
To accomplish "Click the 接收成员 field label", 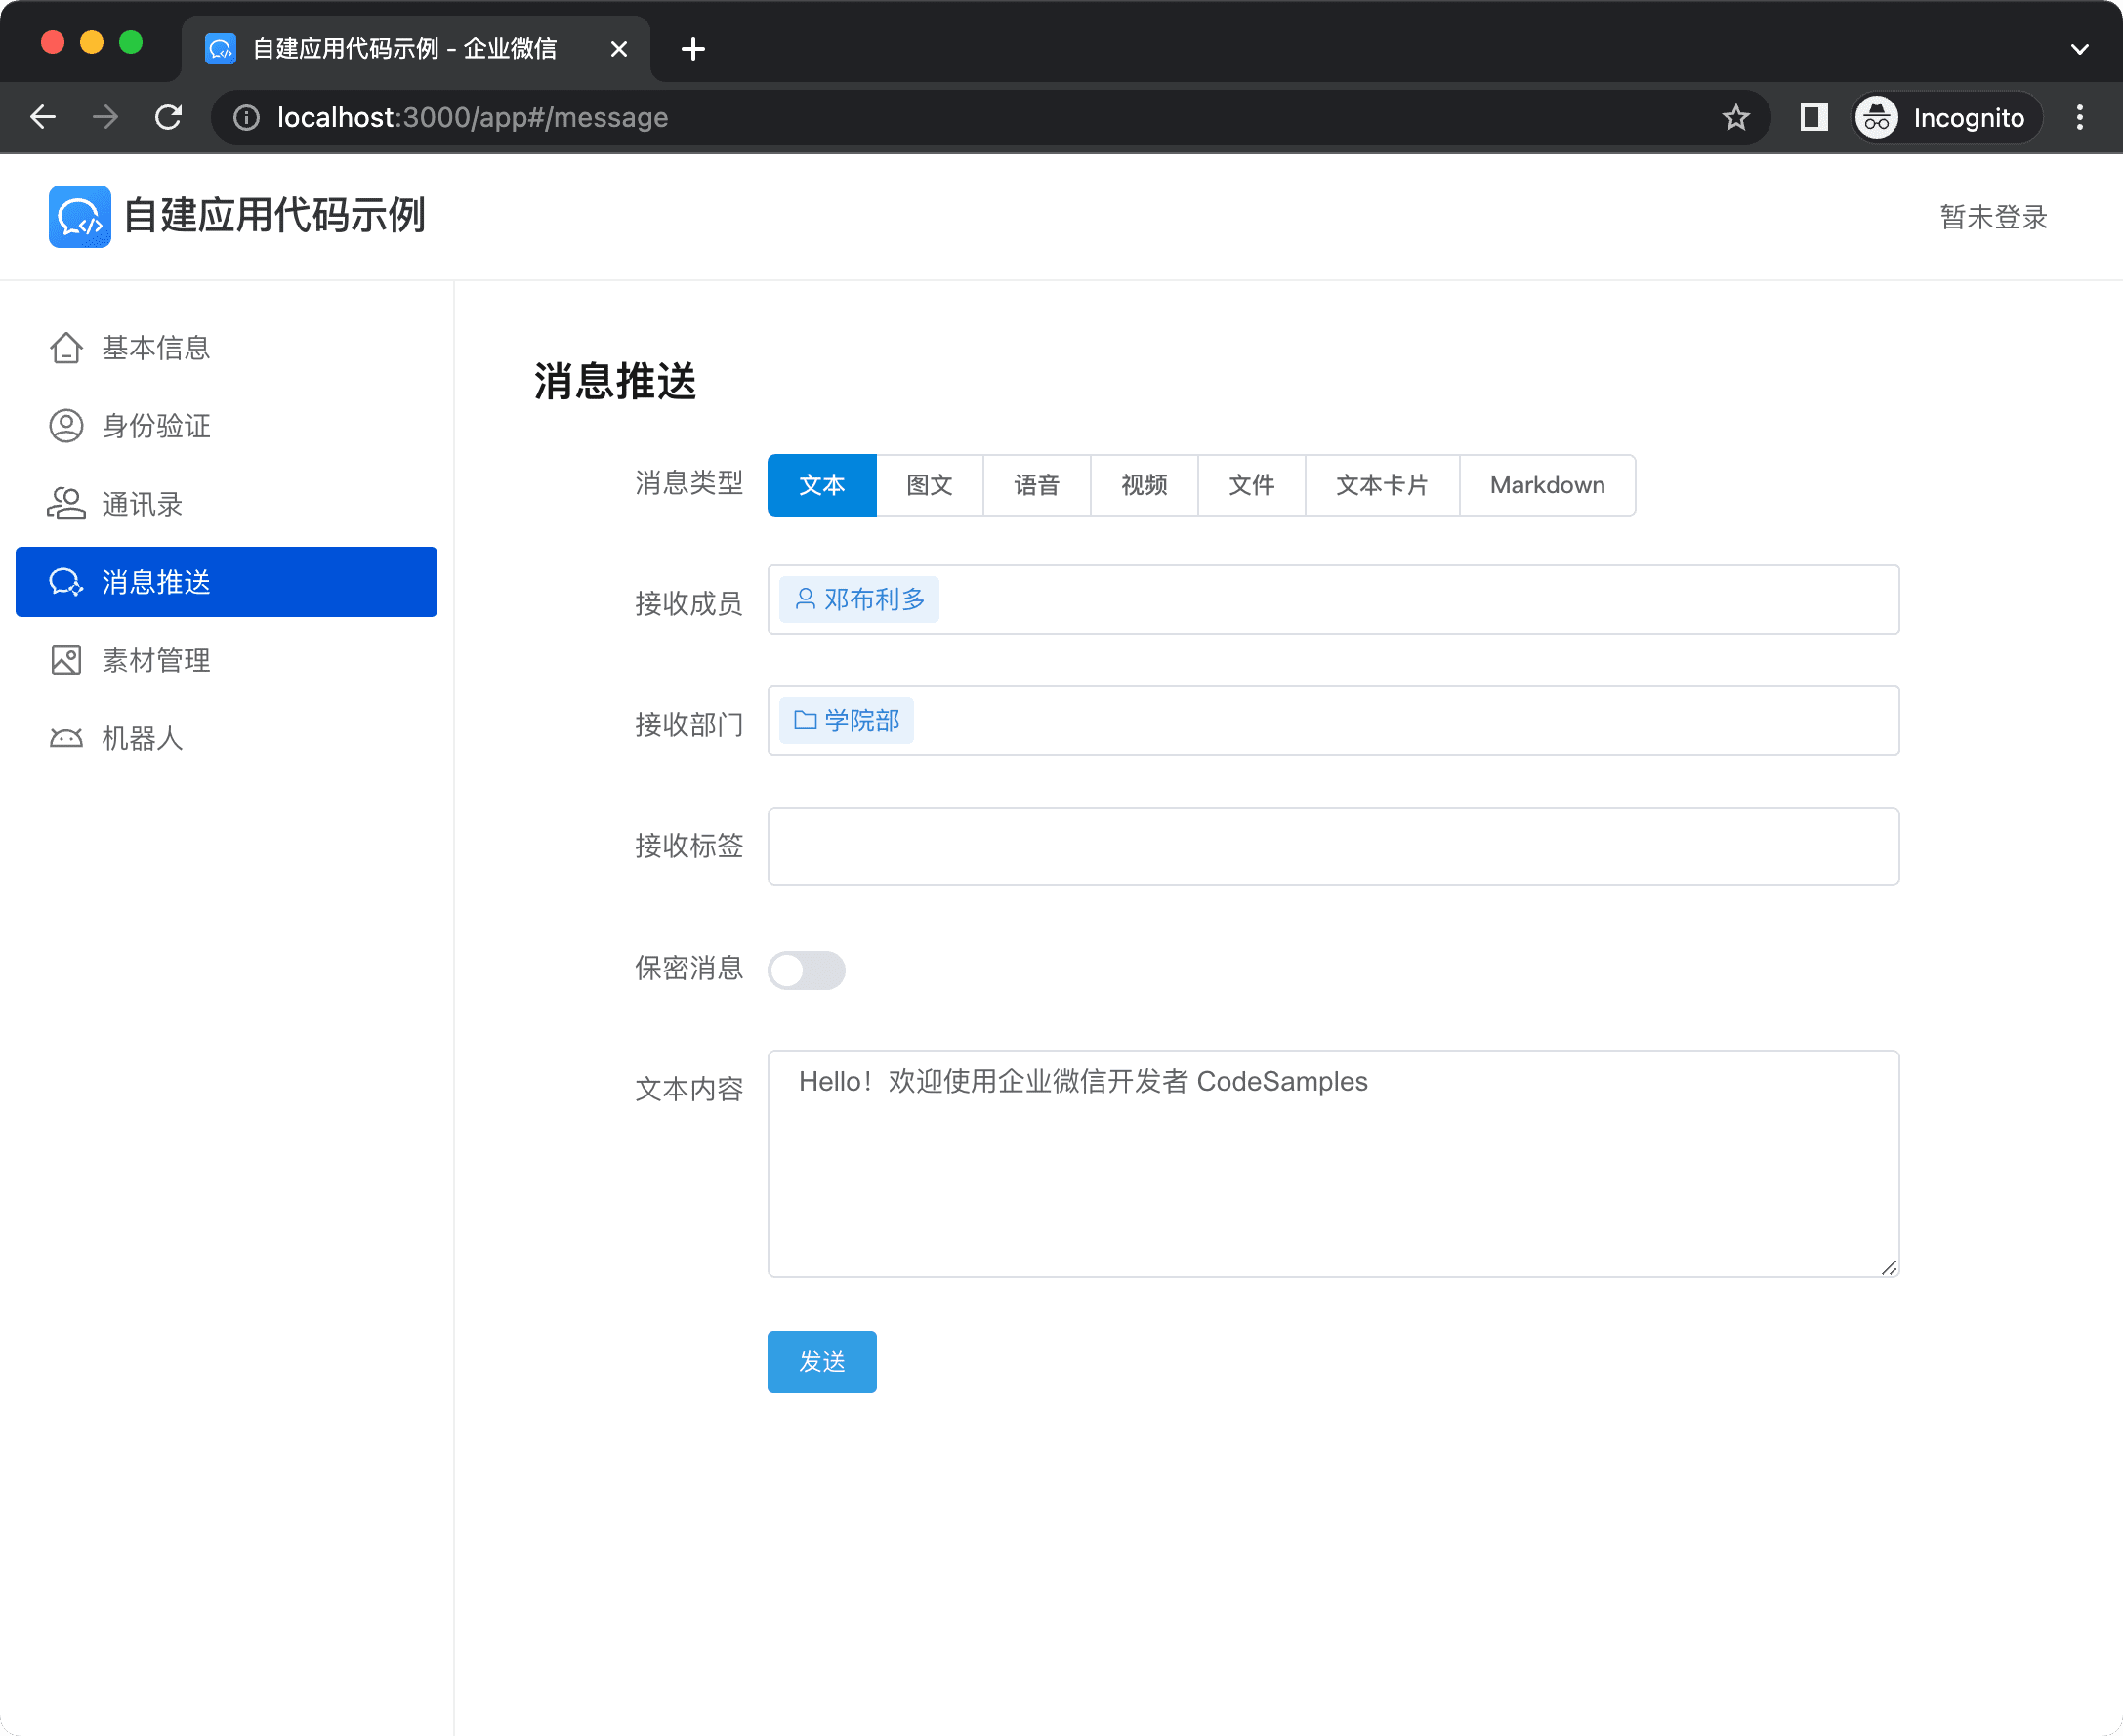I will pos(689,603).
